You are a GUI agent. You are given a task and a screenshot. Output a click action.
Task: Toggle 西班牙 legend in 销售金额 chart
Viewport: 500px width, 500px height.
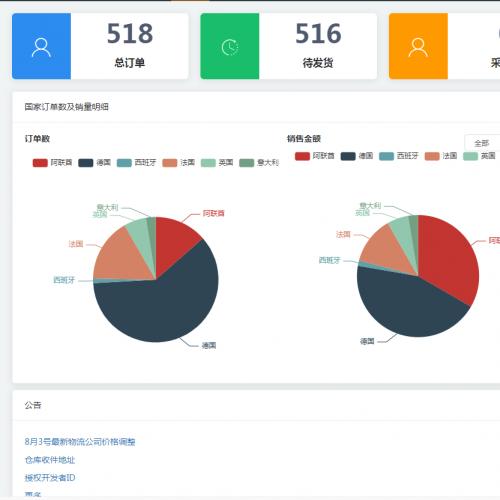(399, 156)
